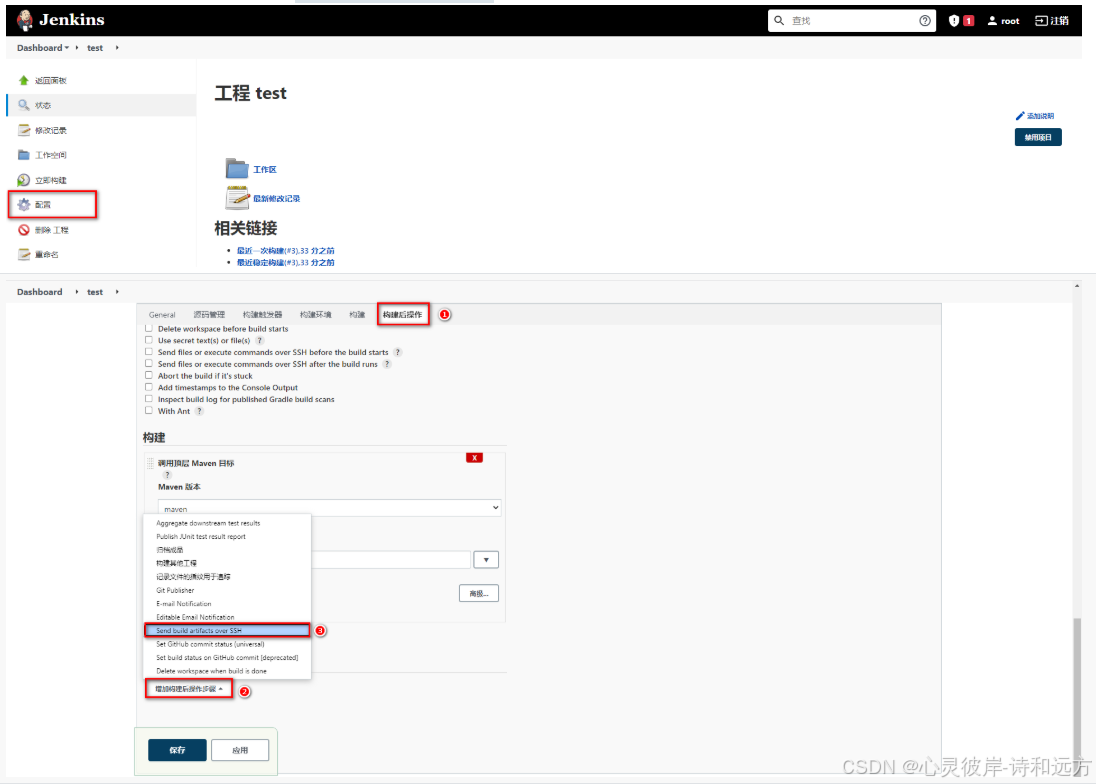Delete Maven build step with red X
1096x784 pixels.
(x=475, y=458)
